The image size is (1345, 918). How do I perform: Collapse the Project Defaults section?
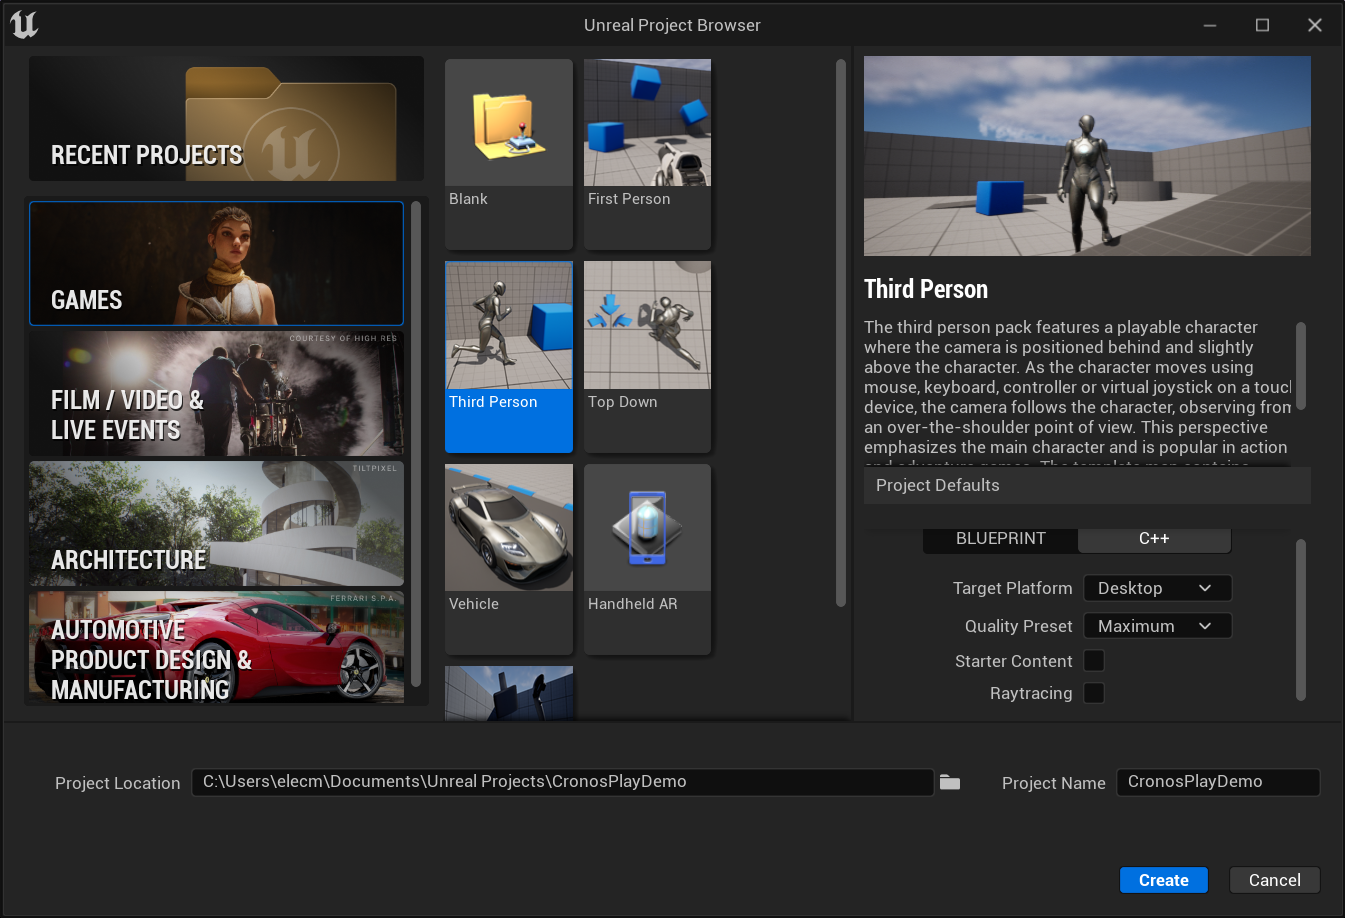[1086, 485]
